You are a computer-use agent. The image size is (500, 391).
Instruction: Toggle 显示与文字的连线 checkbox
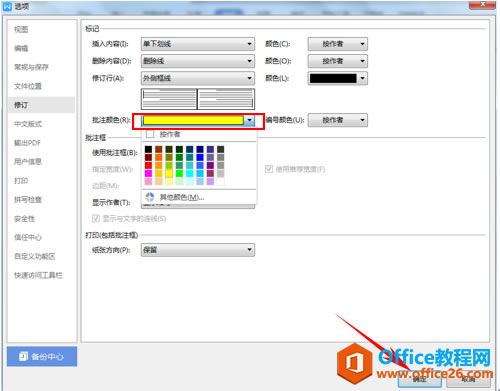96,218
